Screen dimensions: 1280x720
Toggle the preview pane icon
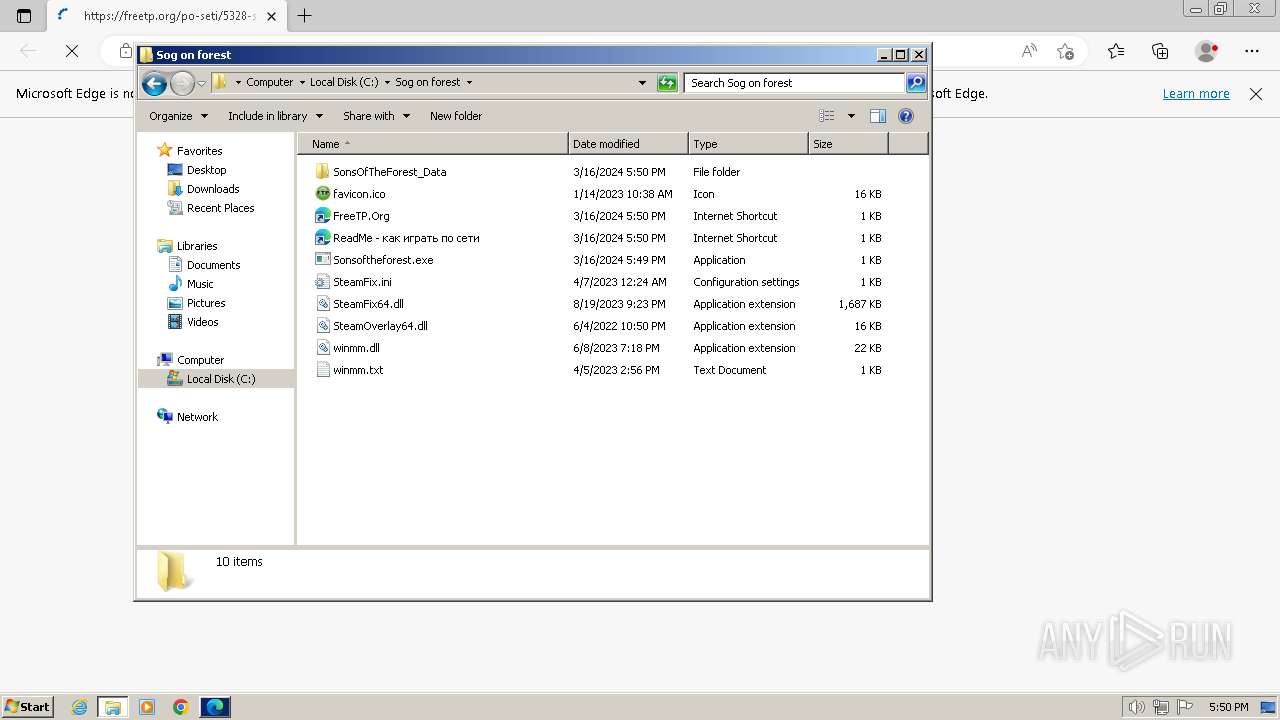point(877,116)
